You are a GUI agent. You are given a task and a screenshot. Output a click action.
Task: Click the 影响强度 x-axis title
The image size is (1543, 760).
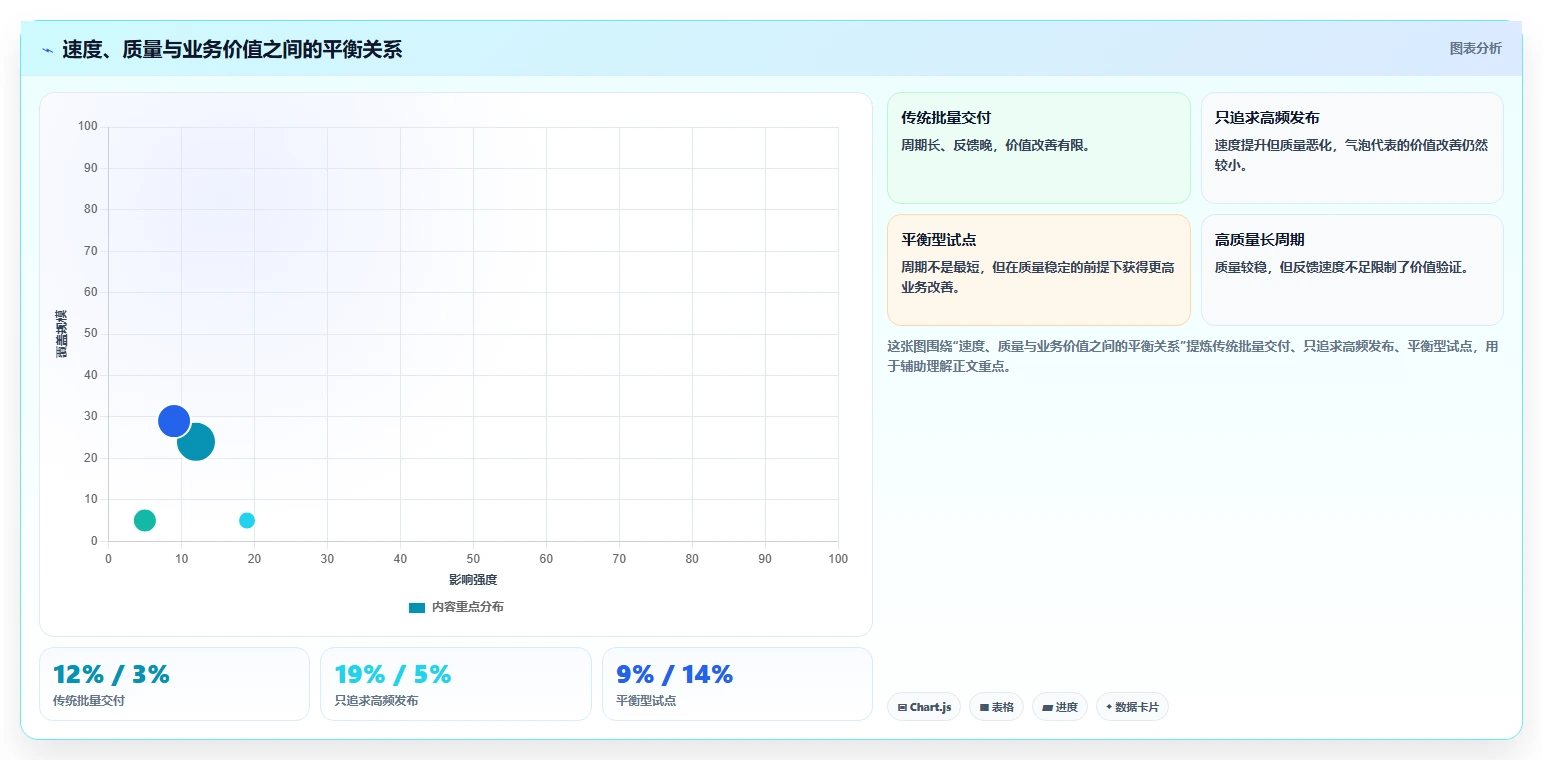pos(473,580)
